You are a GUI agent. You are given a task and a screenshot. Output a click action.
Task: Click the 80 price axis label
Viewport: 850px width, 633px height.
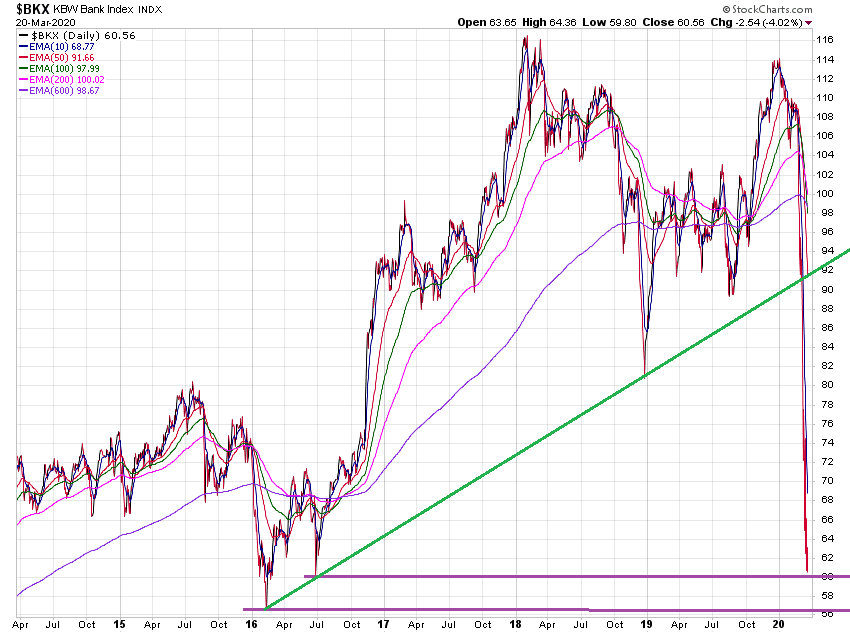827,385
